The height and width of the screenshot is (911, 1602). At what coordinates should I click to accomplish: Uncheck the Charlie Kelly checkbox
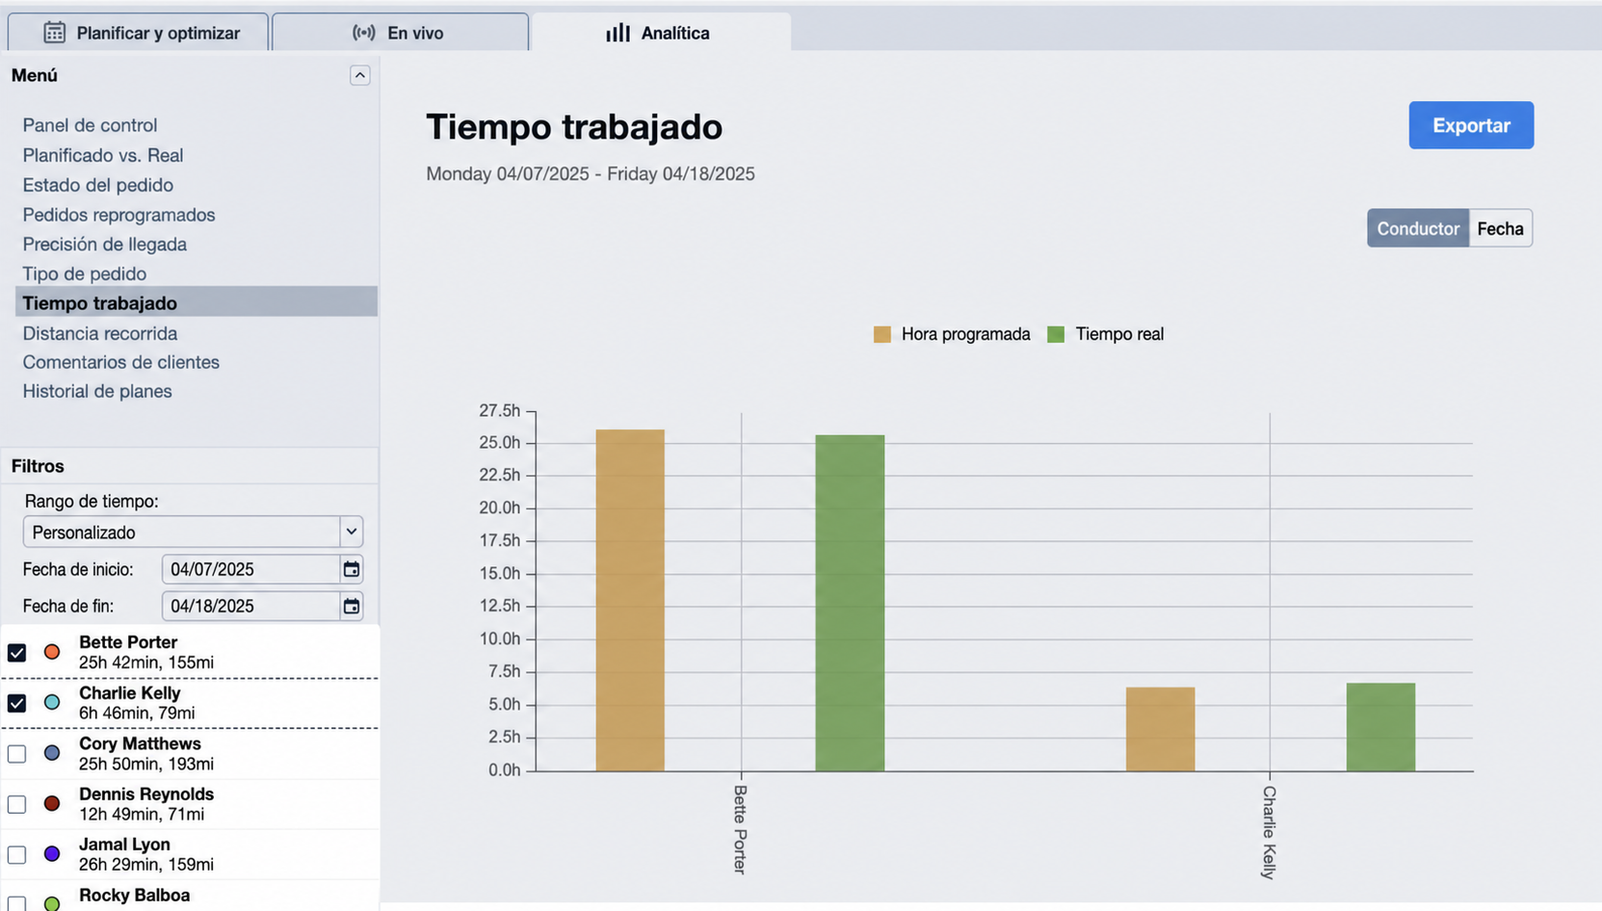(17, 703)
